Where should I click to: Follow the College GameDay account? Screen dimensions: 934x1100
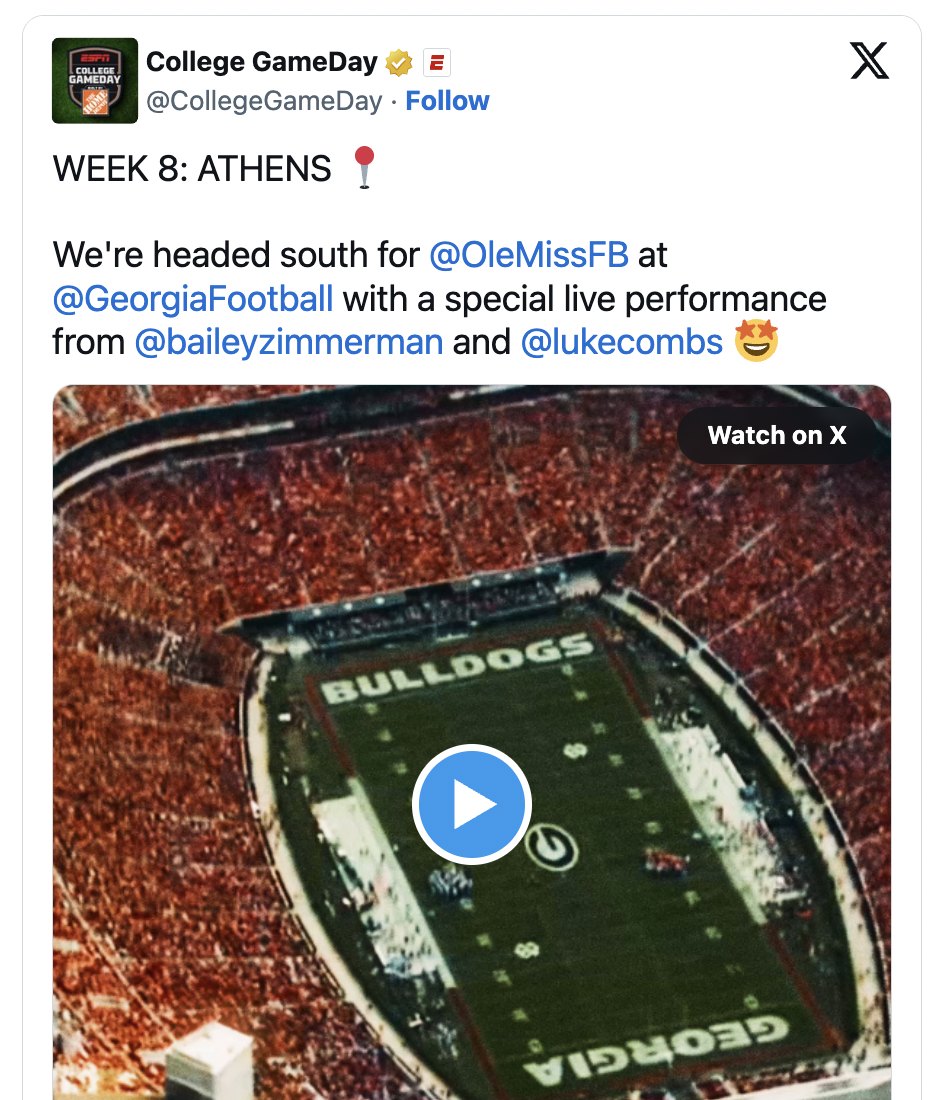pyautogui.click(x=447, y=101)
